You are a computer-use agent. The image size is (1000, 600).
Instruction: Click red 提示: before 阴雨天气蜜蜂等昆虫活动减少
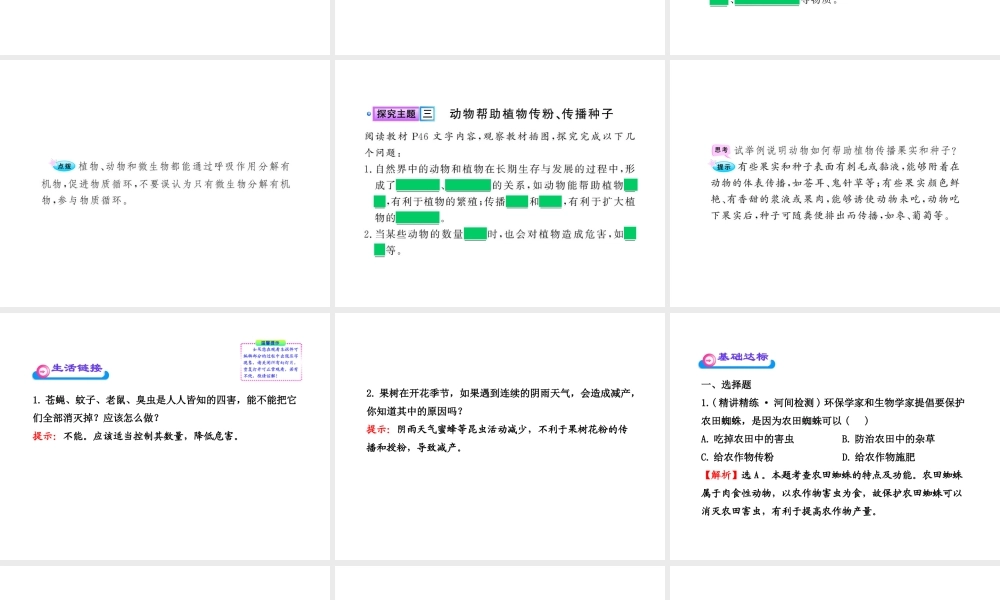click(378, 429)
